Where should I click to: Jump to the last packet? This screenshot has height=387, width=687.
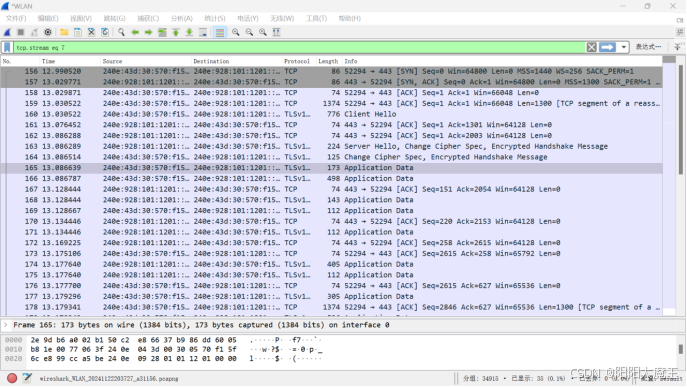(189, 32)
